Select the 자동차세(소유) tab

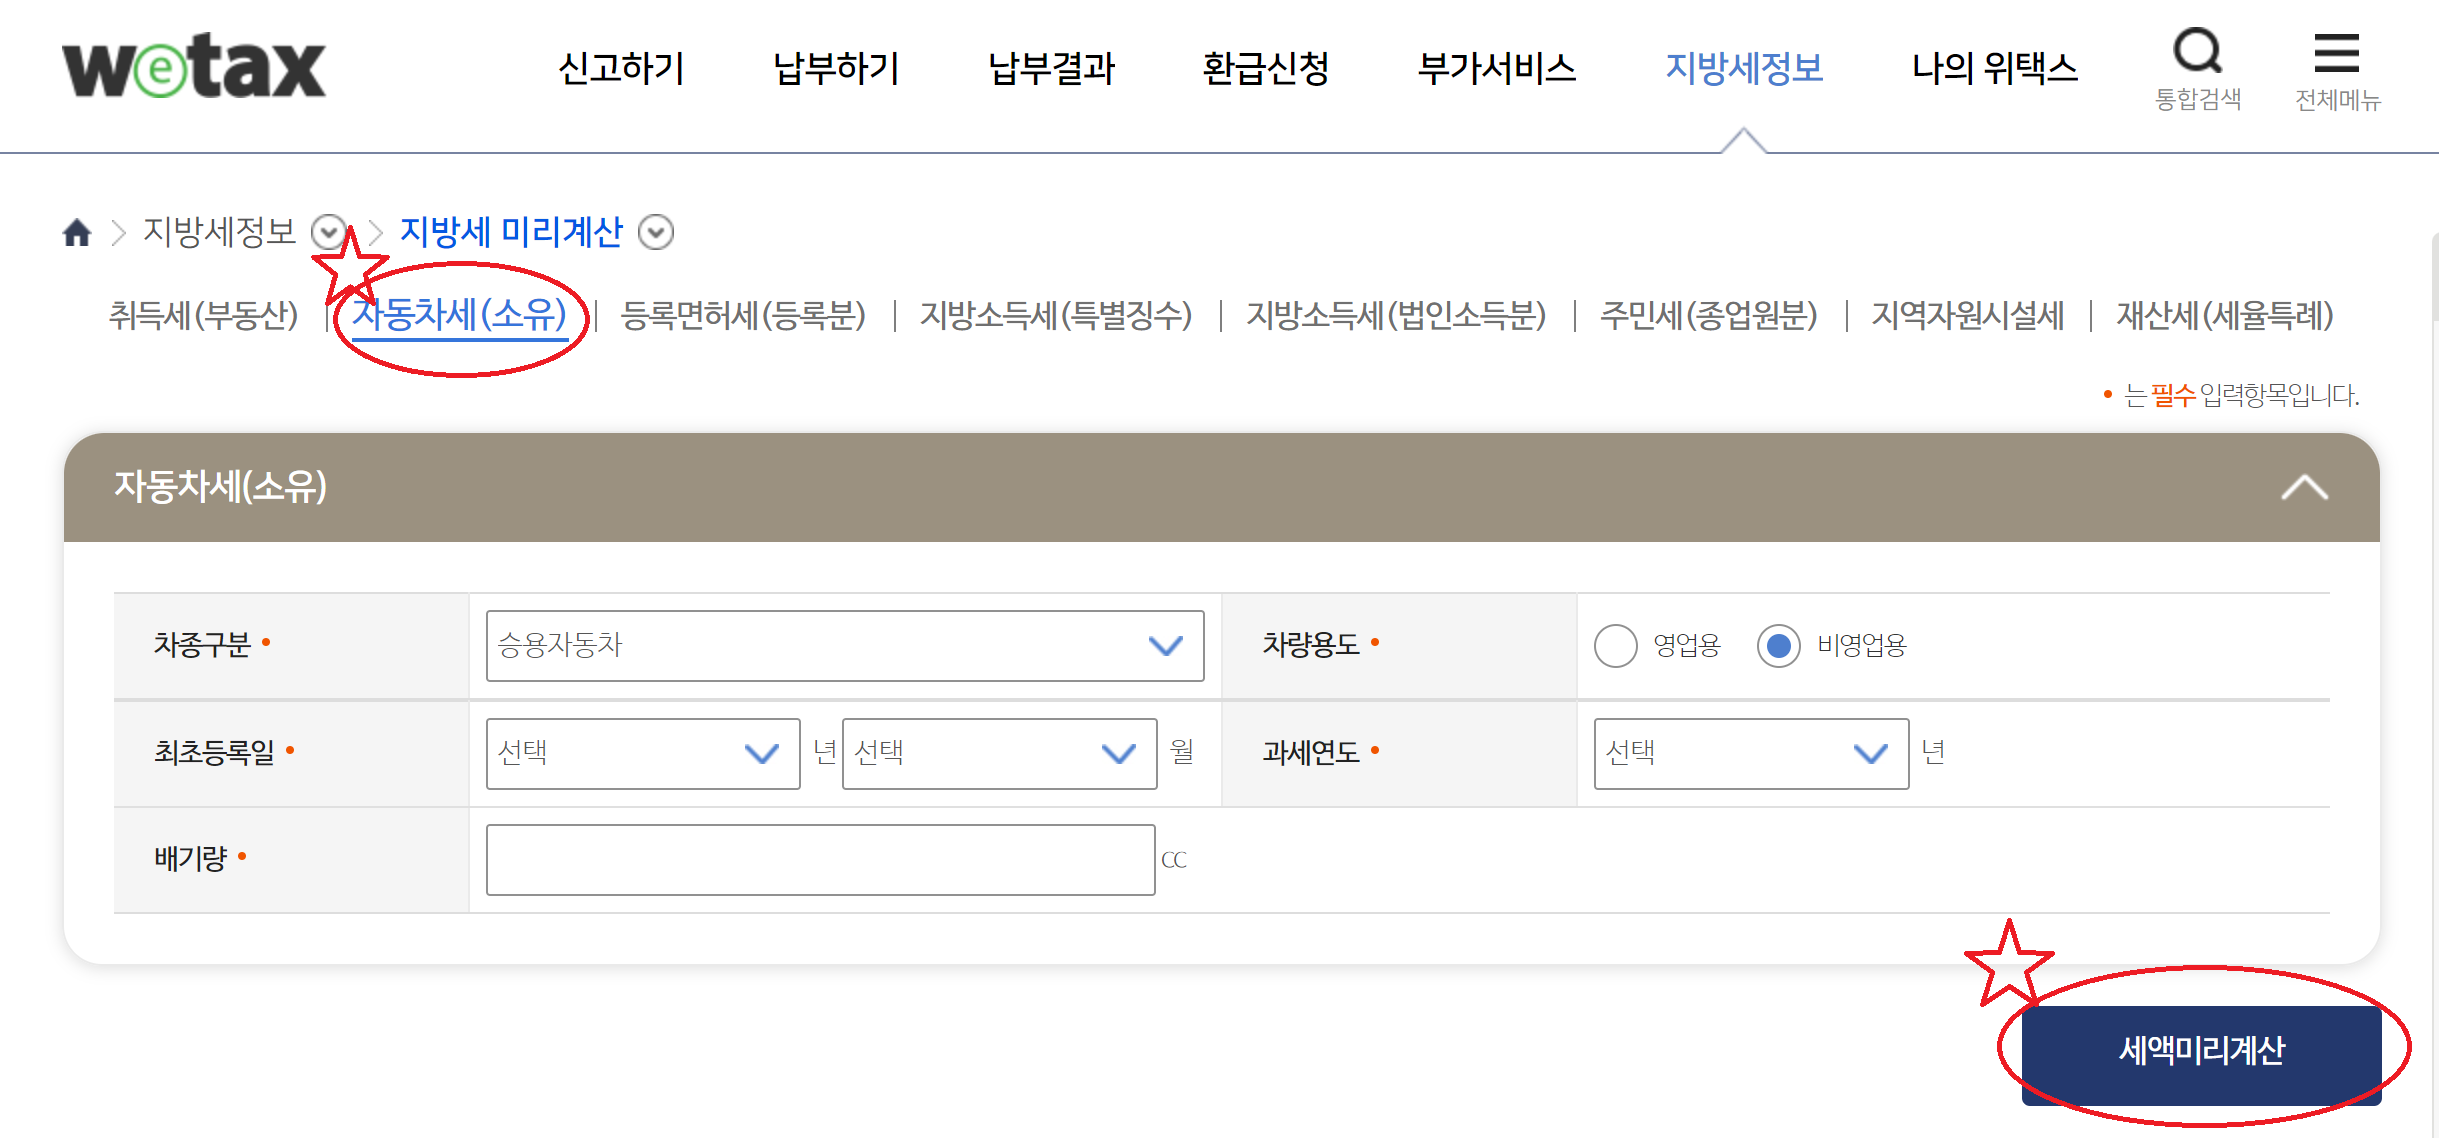click(x=460, y=316)
